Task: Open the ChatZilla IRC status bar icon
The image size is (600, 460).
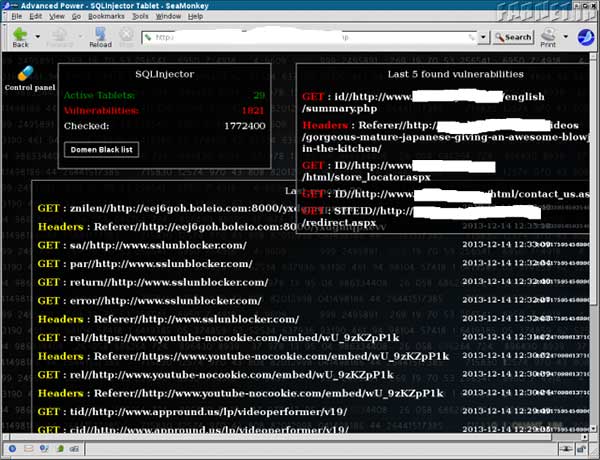Action: (75, 449)
